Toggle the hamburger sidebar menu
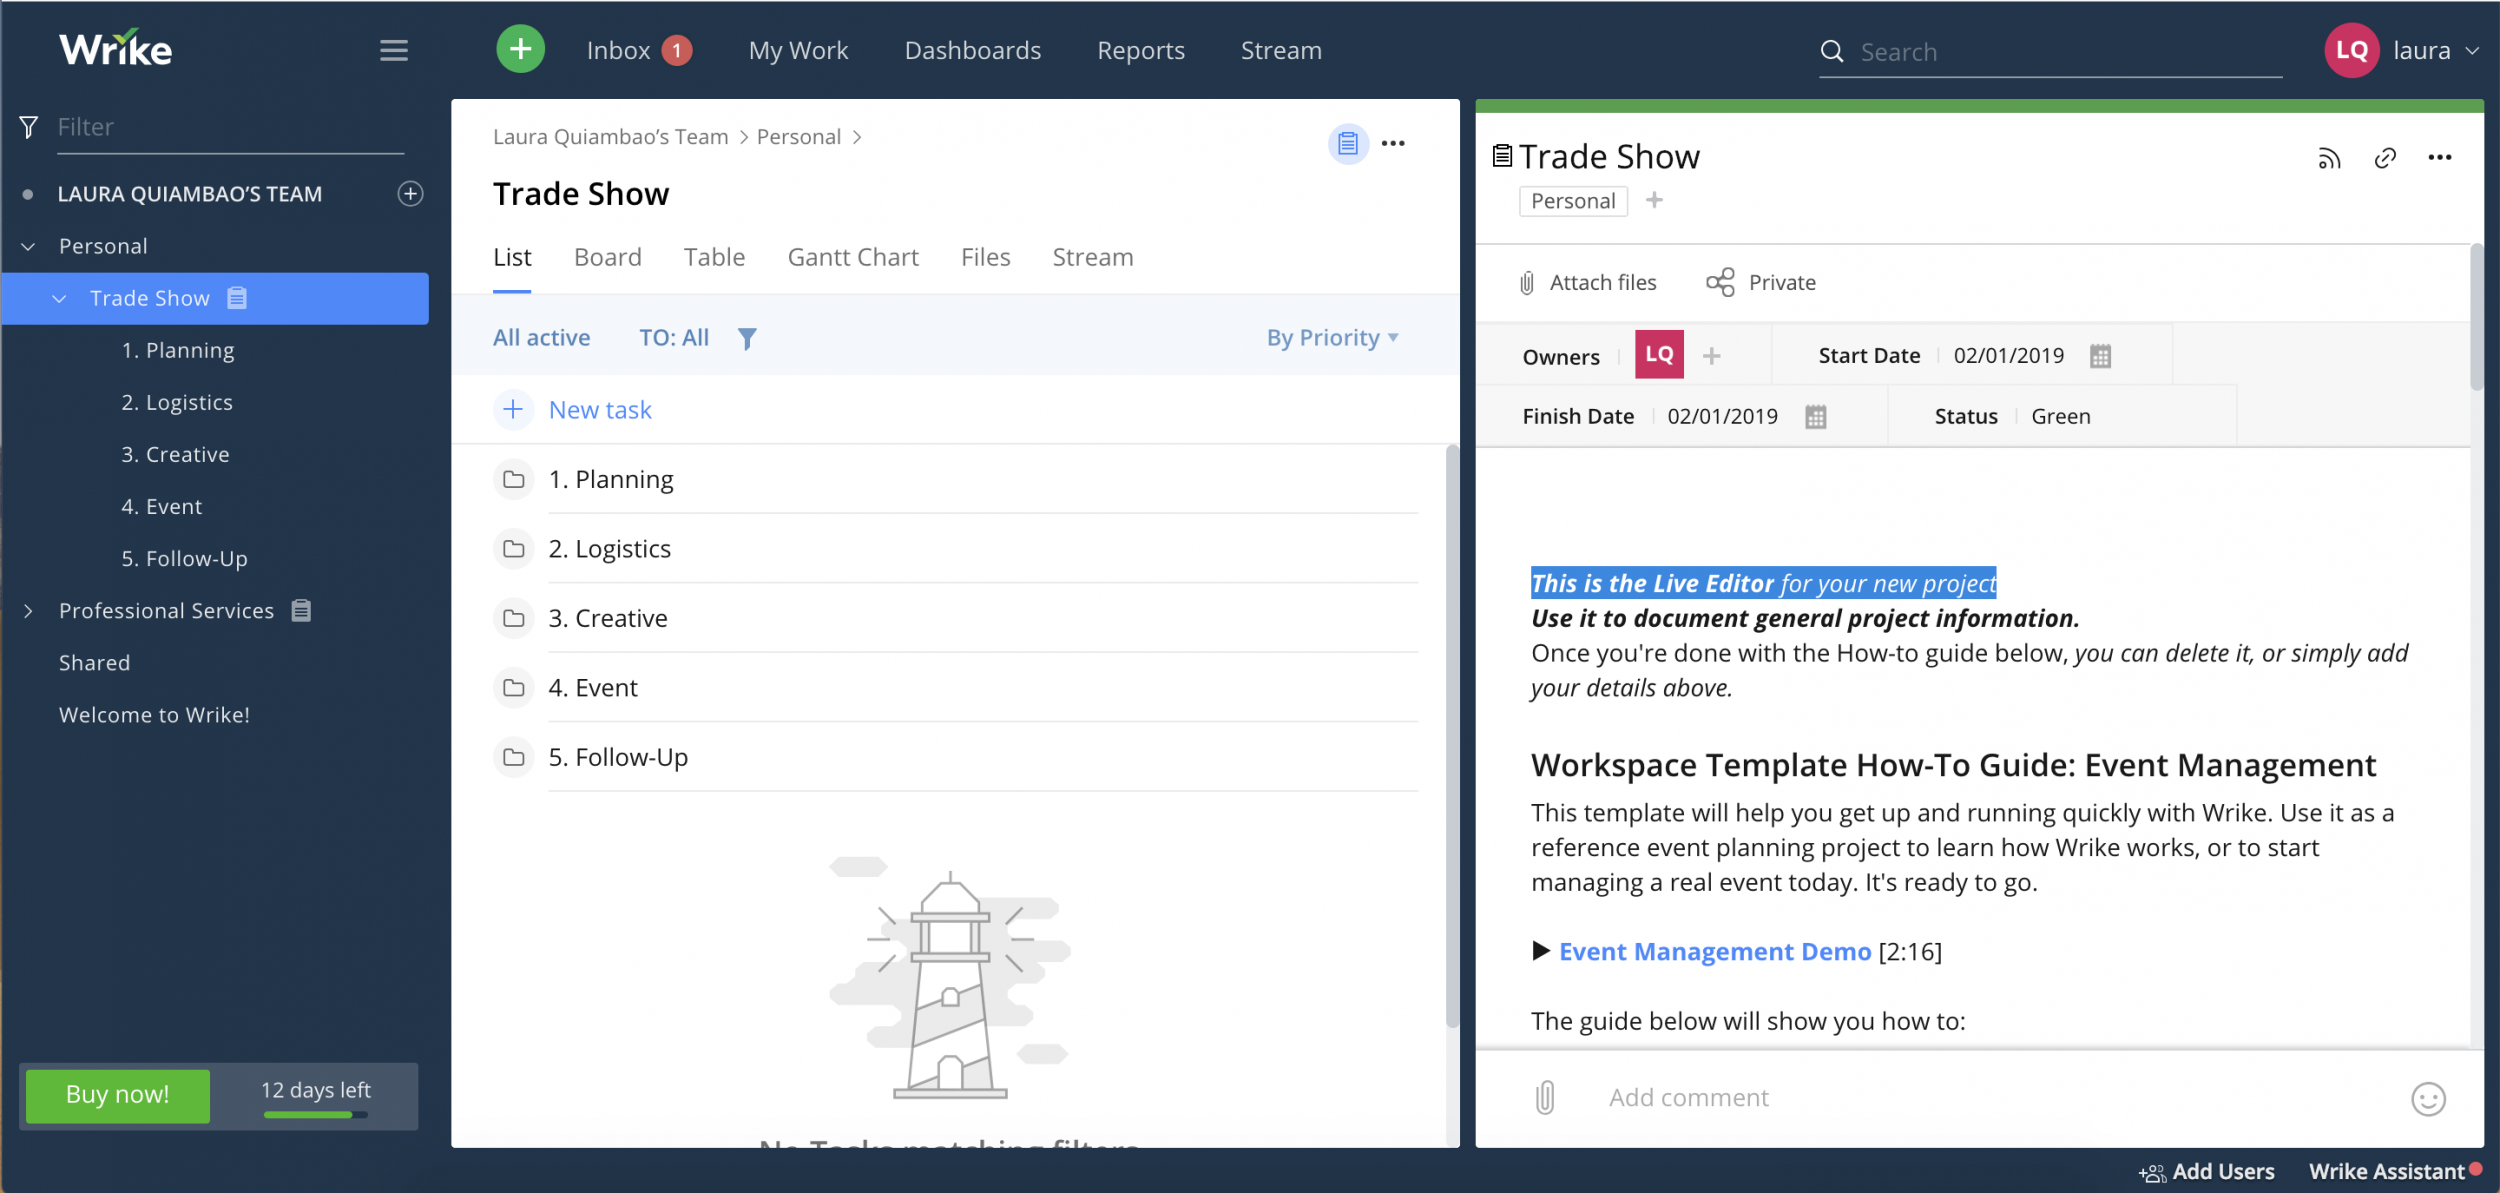2500x1193 pixels. [x=394, y=50]
